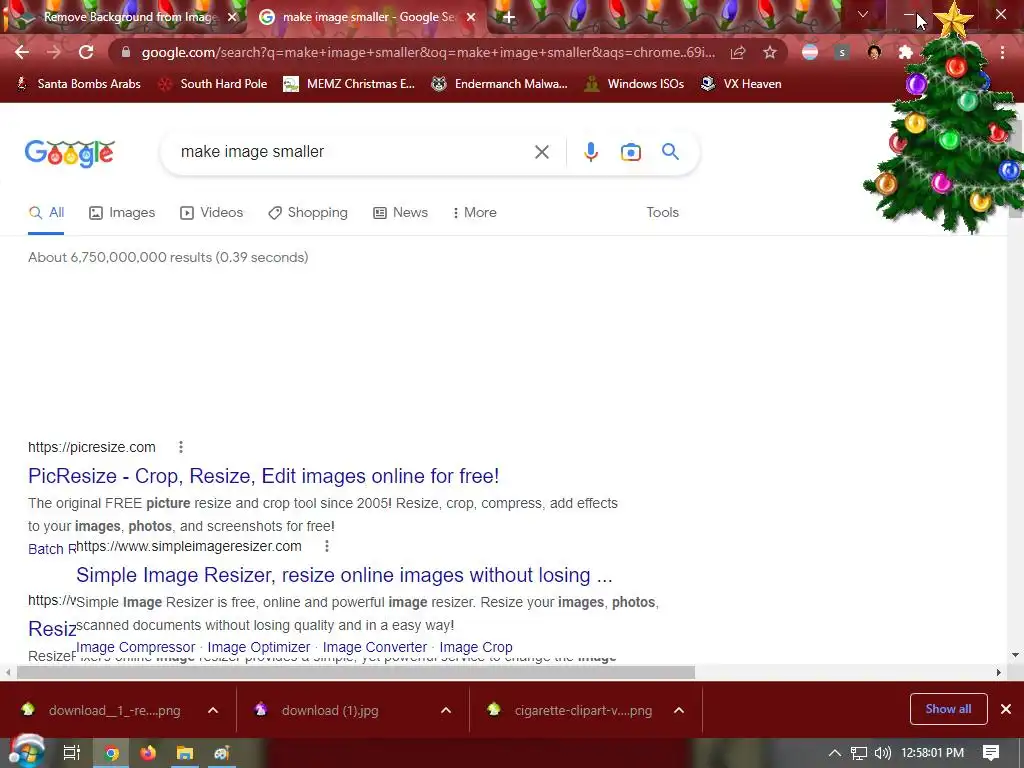The height and width of the screenshot is (768, 1024).
Task: Switch to Images results
Action: pyautogui.click(x=122, y=212)
